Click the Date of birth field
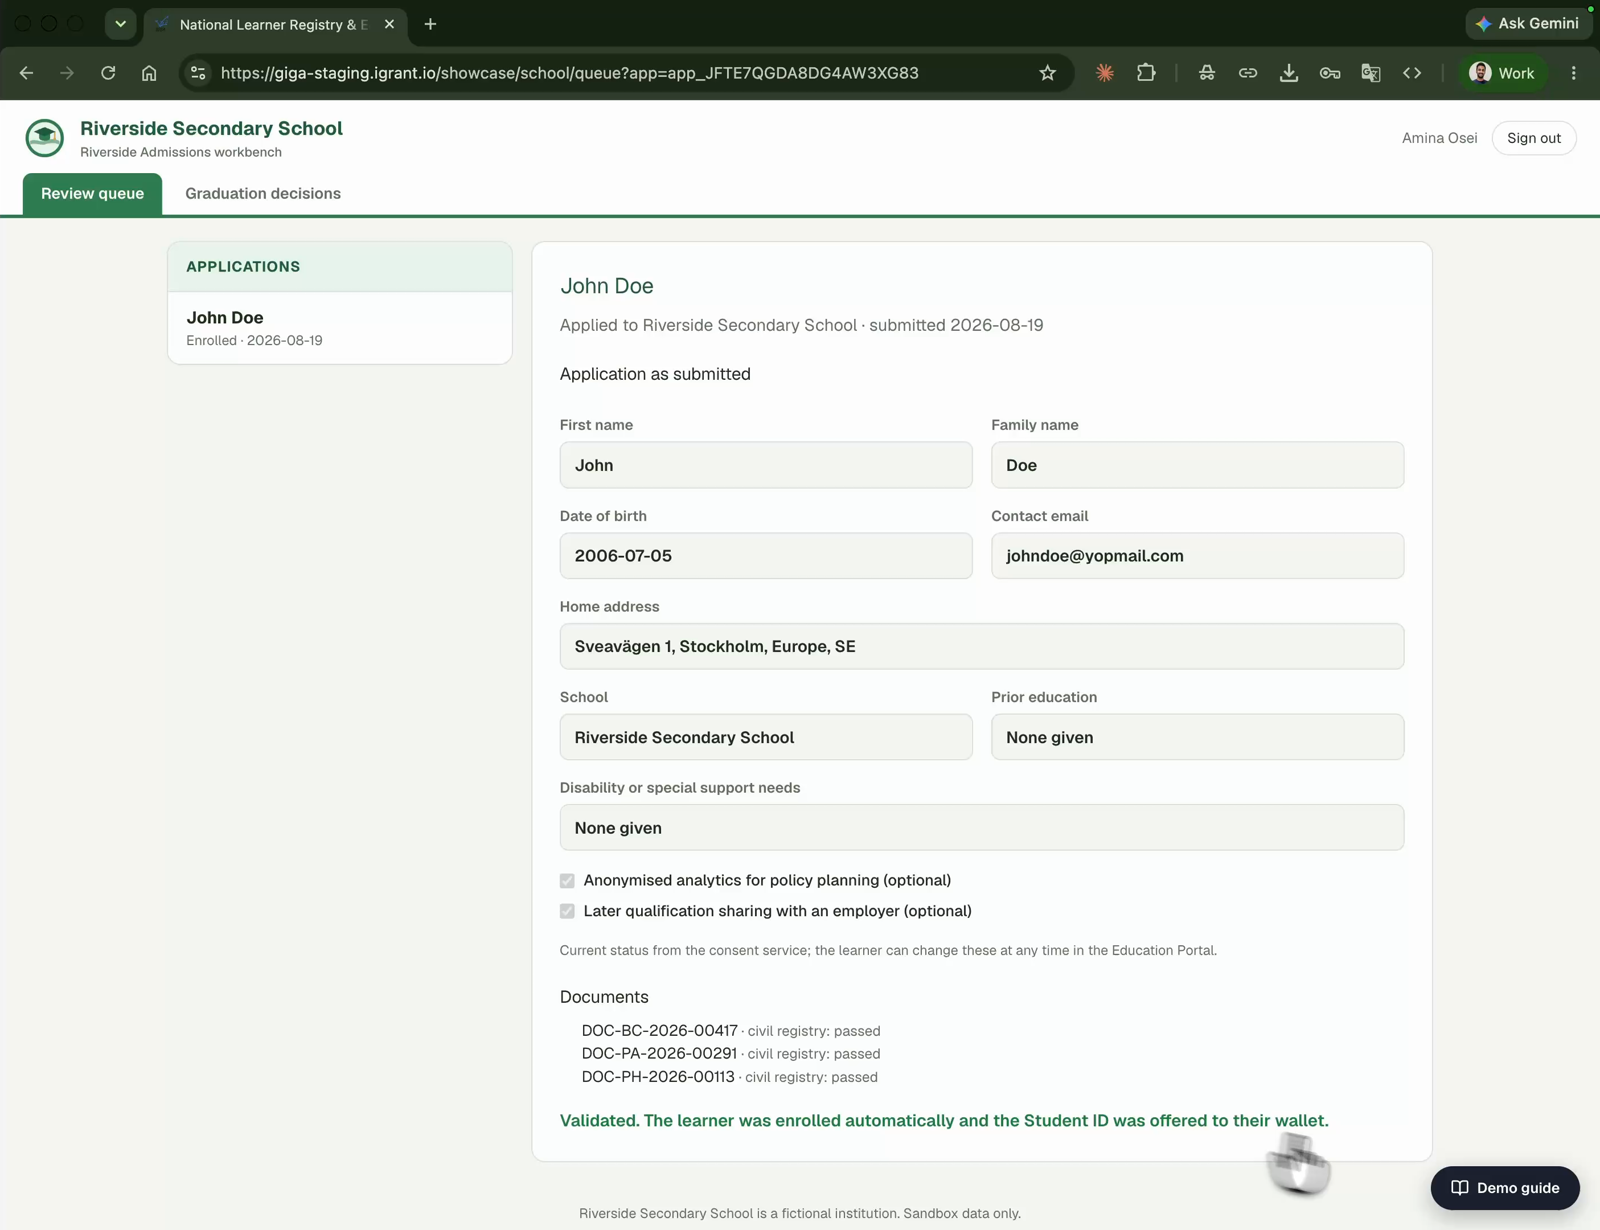This screenshot has height=1230, width=1600. (x=766, y=556)
